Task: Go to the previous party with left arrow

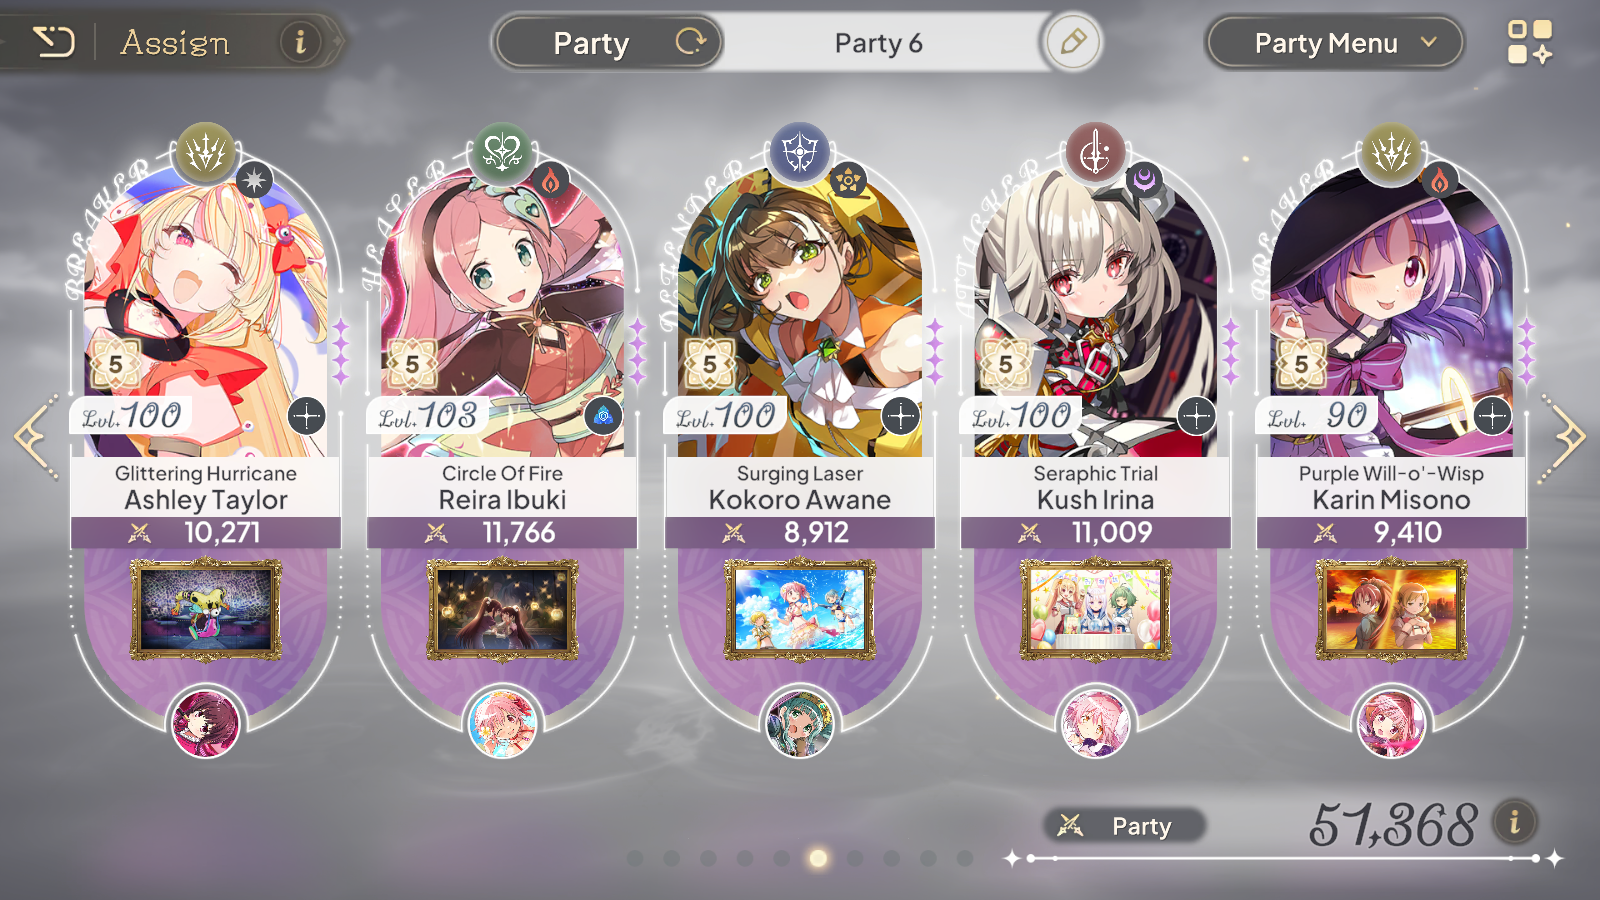Action: click(x=36, y=437)
